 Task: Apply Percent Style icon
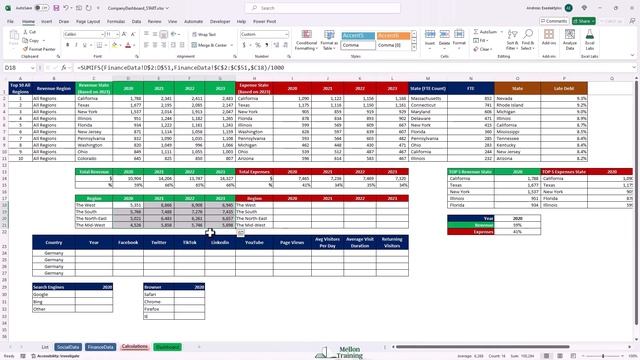(258, 45)
